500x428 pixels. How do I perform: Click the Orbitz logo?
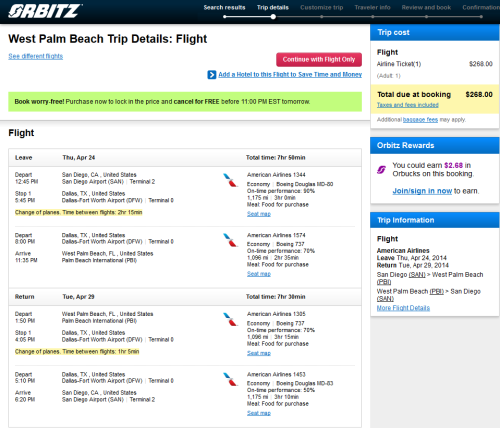coord(45,11)
